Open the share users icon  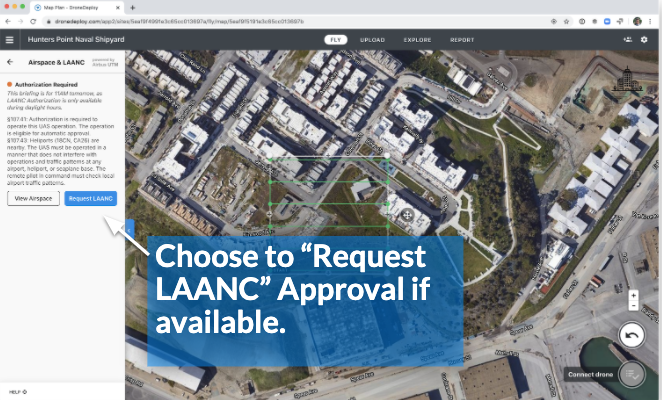pyautogui.click(x=628, y=39)
